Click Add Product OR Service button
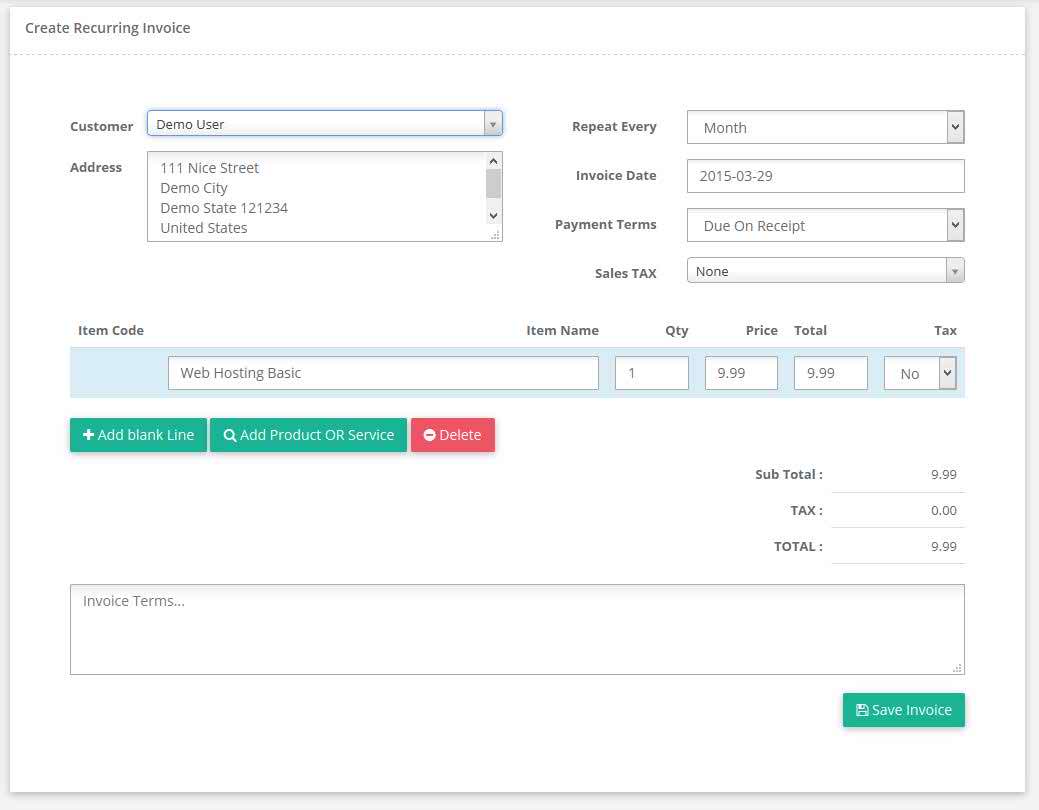Image resolution: width=1039 pixels, height=810 pixels. (308, 435)
